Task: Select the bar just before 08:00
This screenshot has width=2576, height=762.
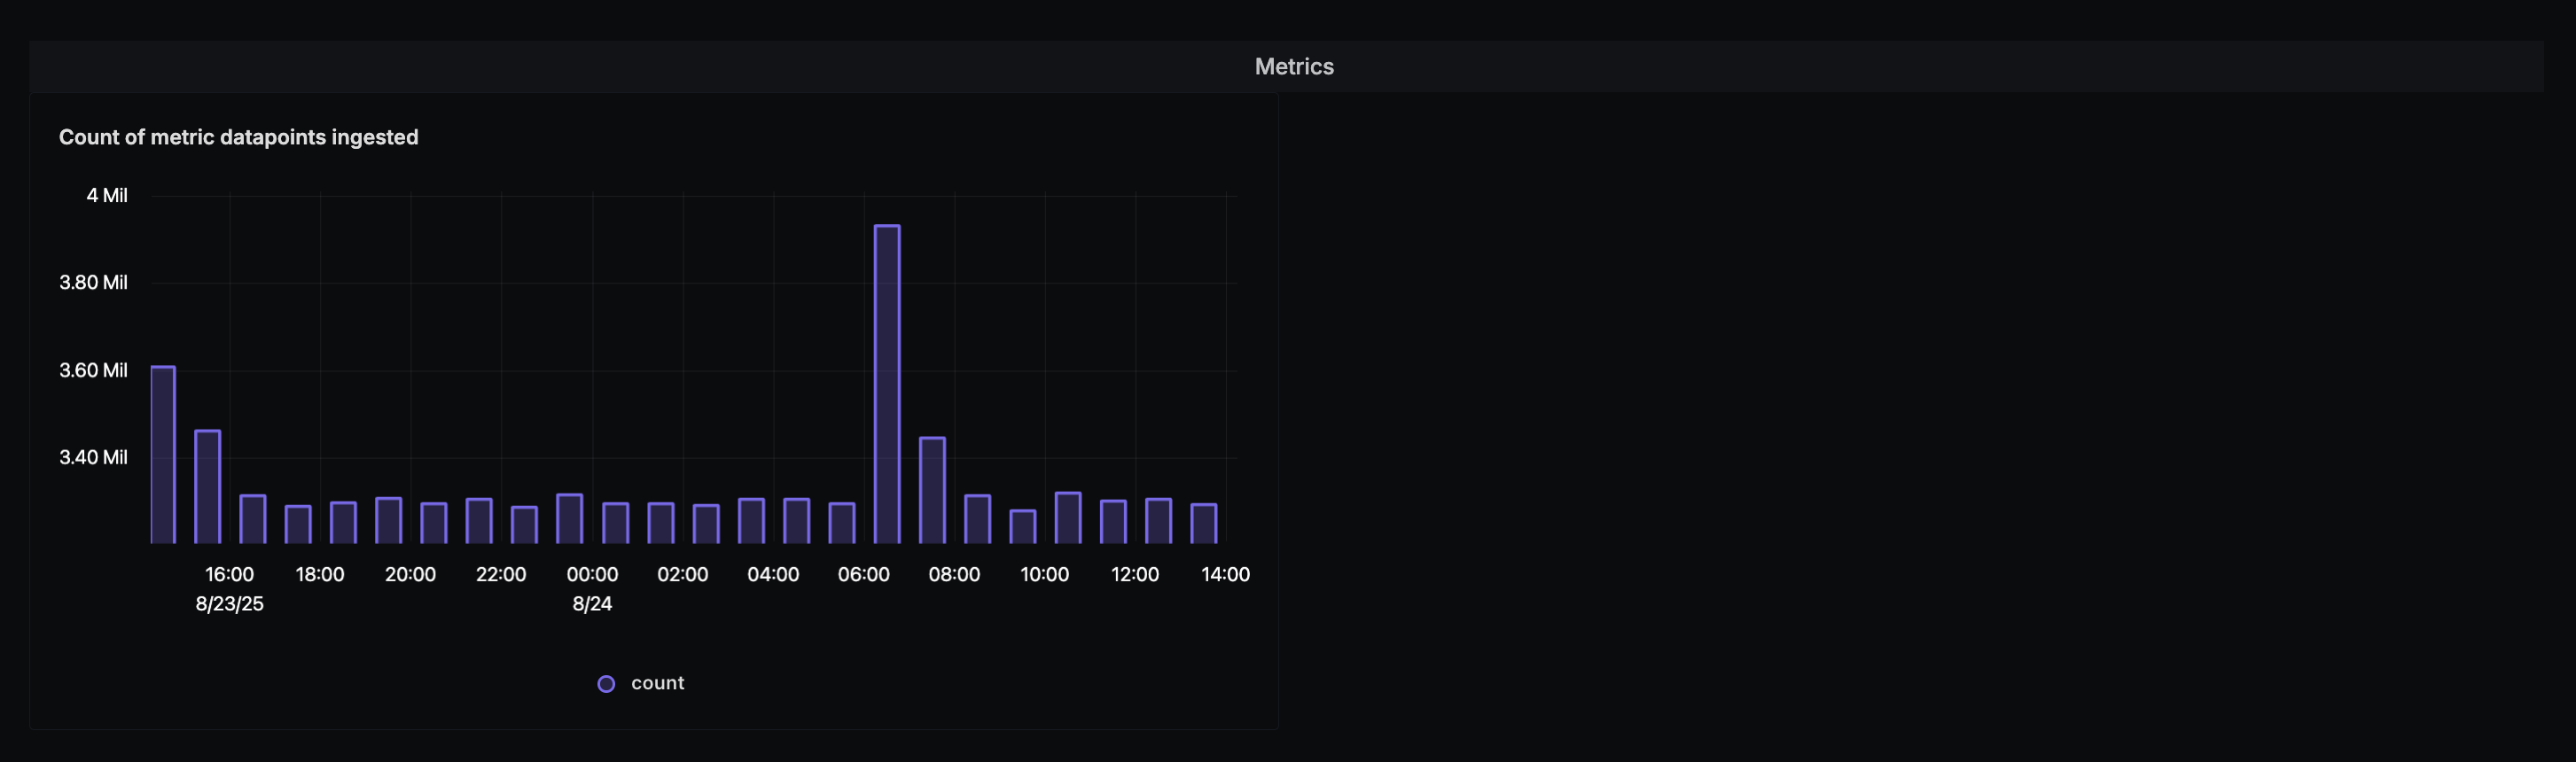Action: tap(932, 490)
